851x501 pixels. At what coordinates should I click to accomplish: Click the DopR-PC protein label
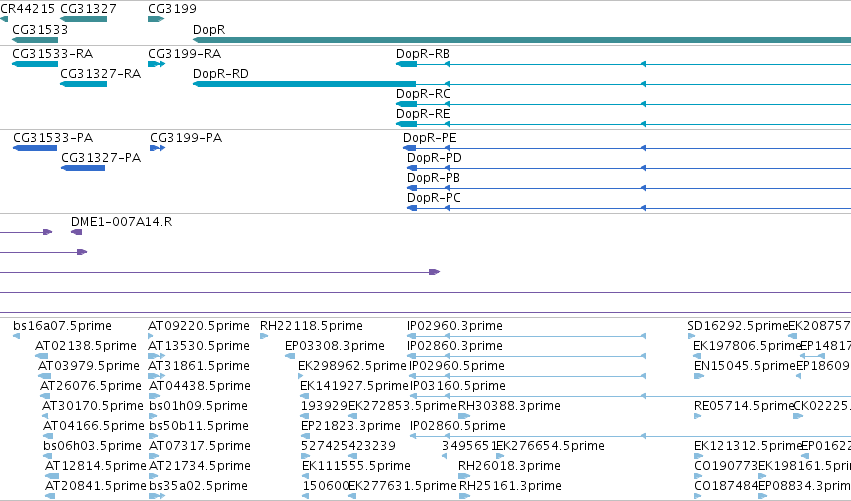(x=434, y=198)
